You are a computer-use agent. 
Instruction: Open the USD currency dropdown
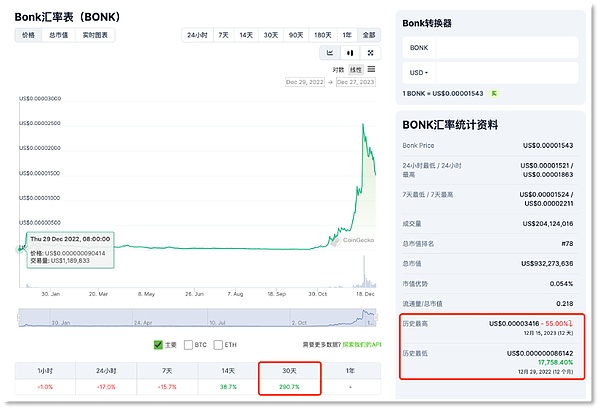tap(419, 72)
